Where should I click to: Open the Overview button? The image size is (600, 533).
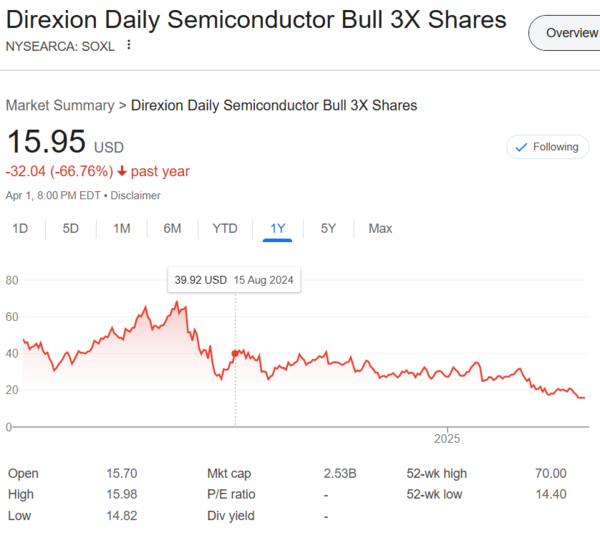coord(569,33)
